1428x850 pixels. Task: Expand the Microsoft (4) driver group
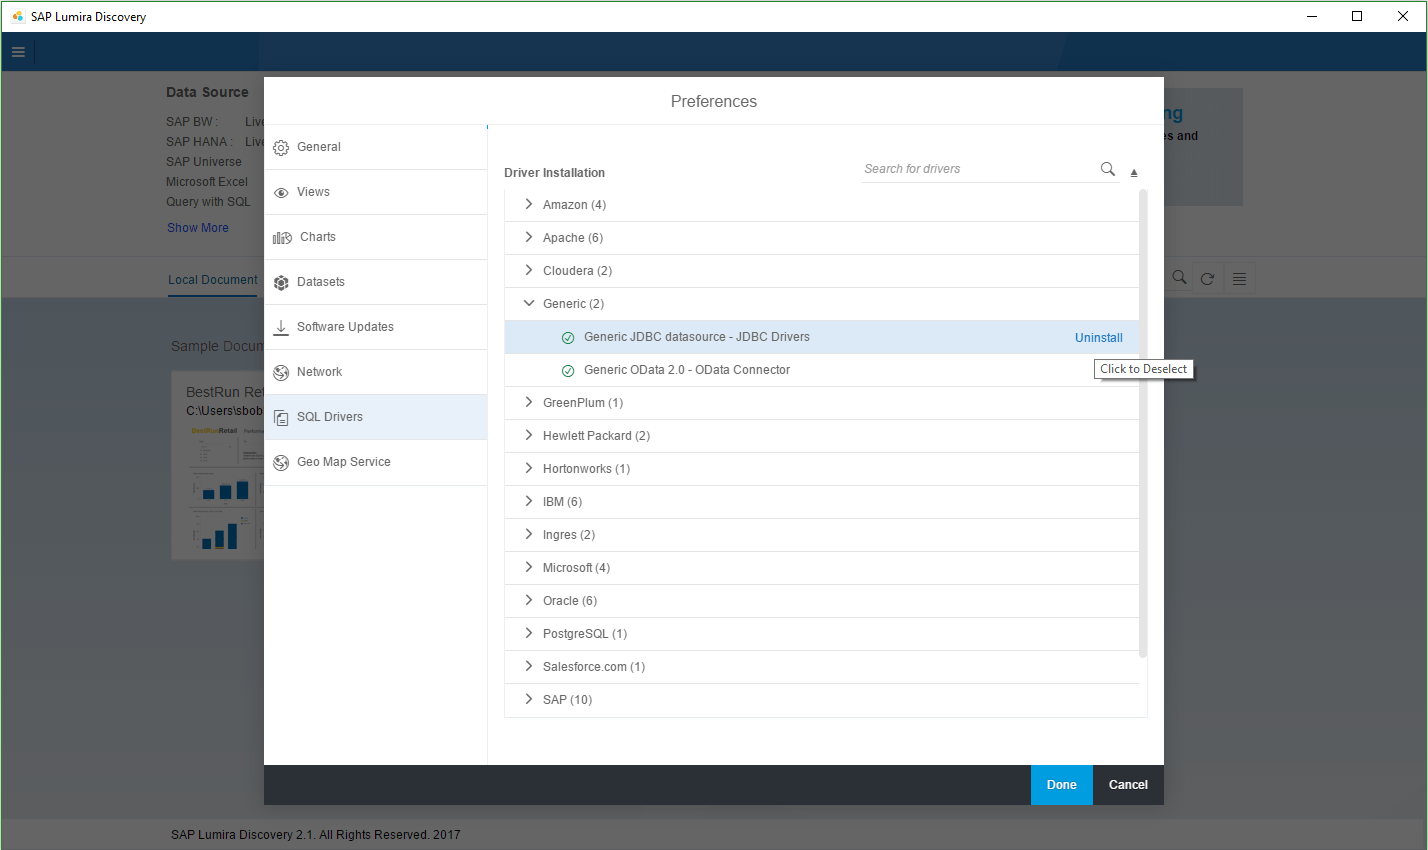(529, 567)
